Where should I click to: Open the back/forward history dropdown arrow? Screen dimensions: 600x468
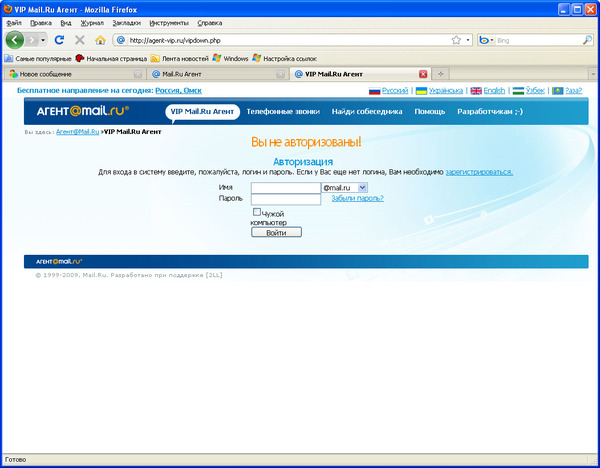pyautogui.click(x=43, y=40)
